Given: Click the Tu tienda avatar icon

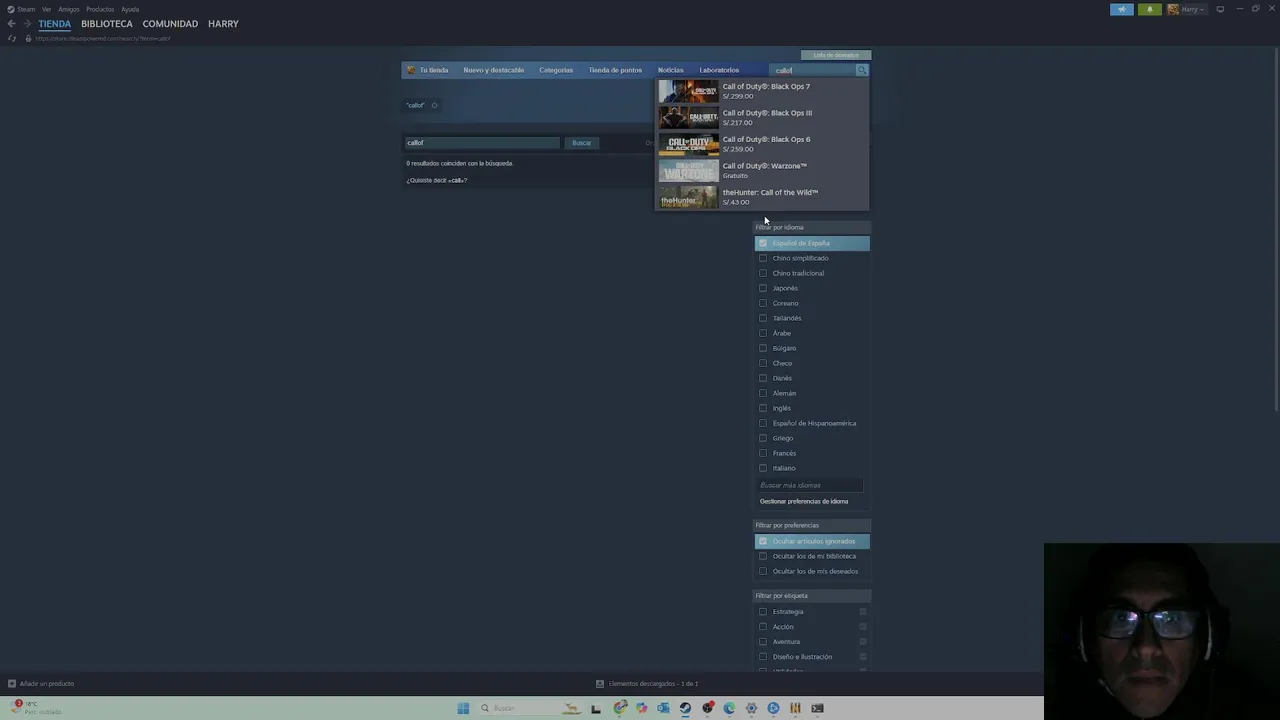Looking at the screenshot, I should coord(411,70).
